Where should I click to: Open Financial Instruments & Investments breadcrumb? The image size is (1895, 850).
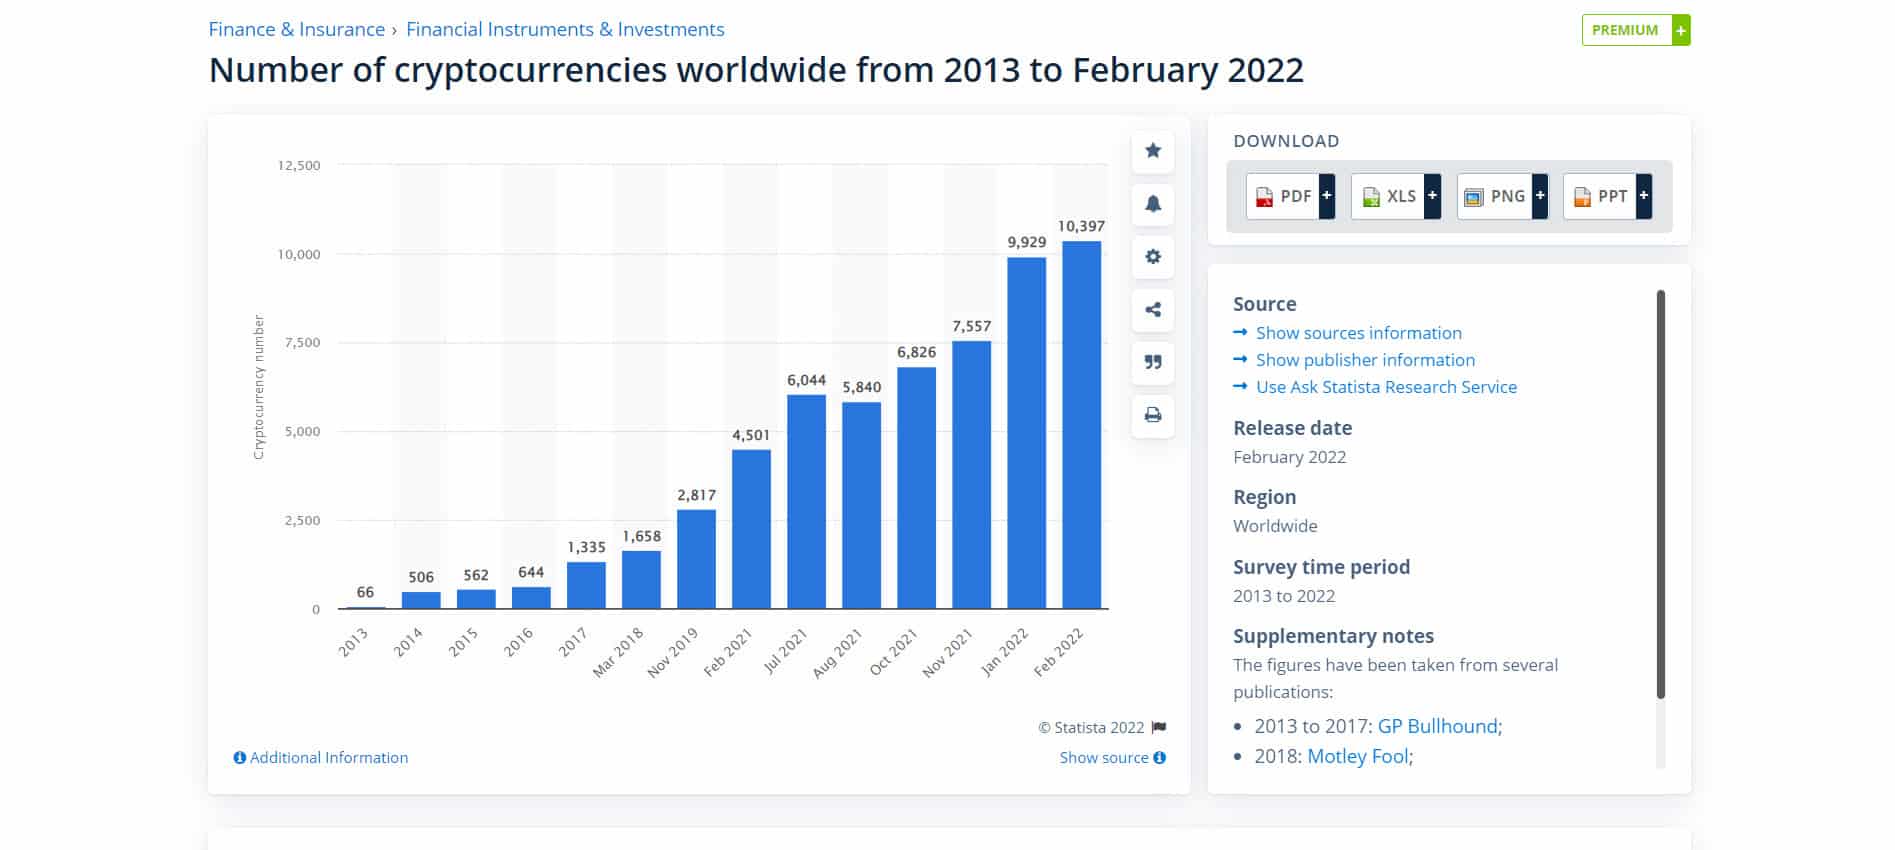click(565, 30)
